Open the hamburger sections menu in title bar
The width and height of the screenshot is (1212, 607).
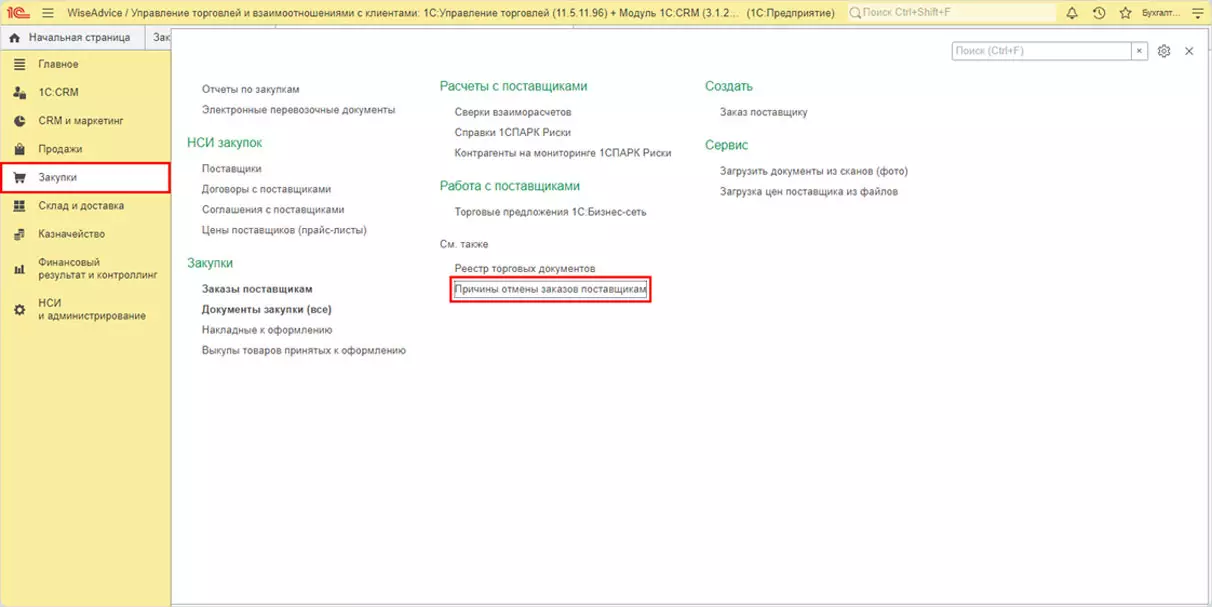click(x=47, y=13)
